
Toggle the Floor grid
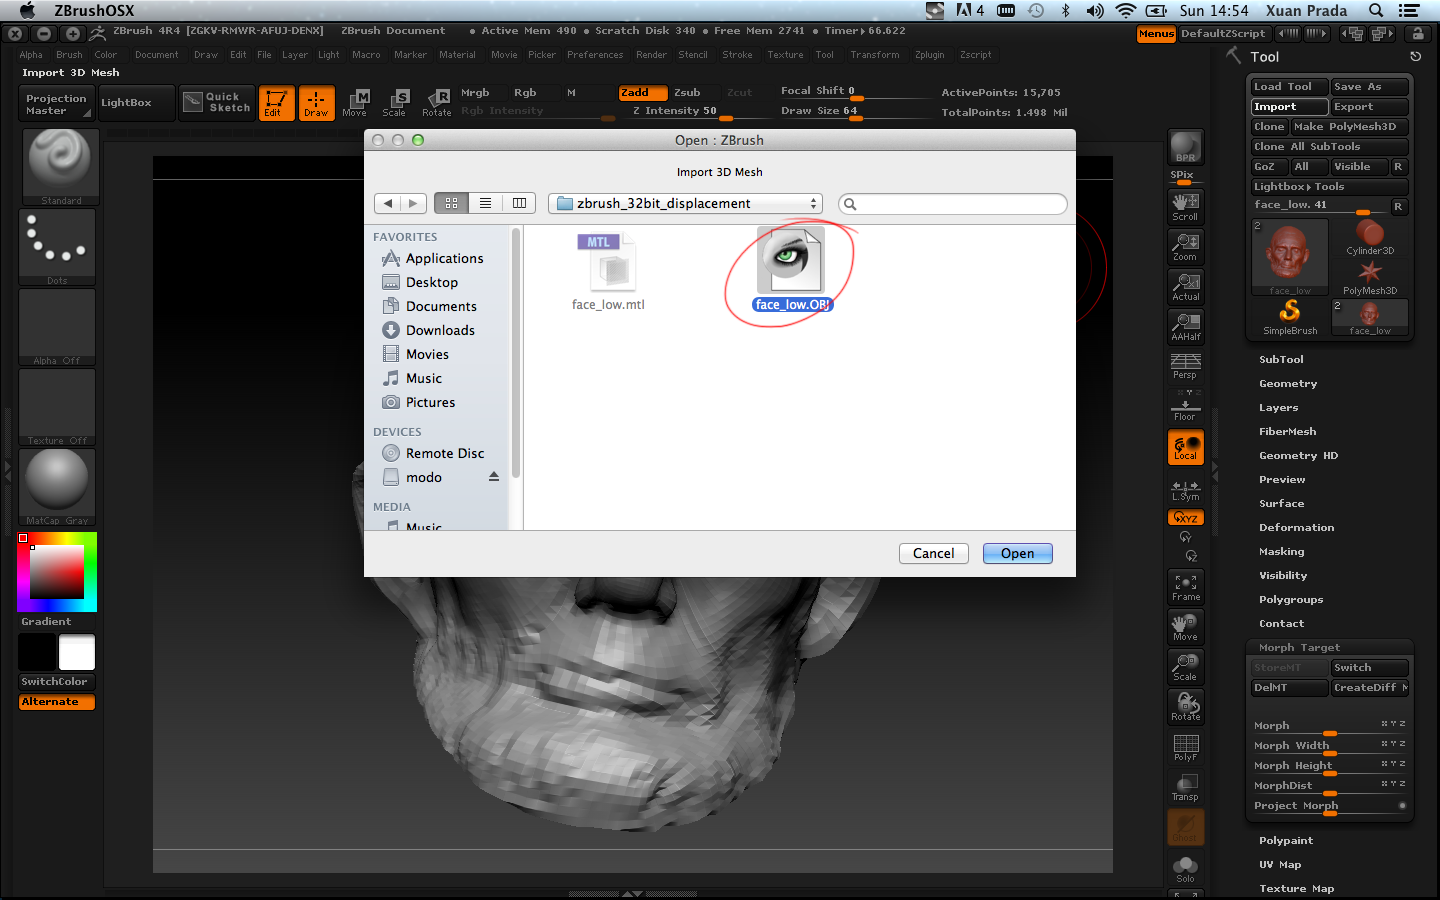click(x=1186, y=406)
